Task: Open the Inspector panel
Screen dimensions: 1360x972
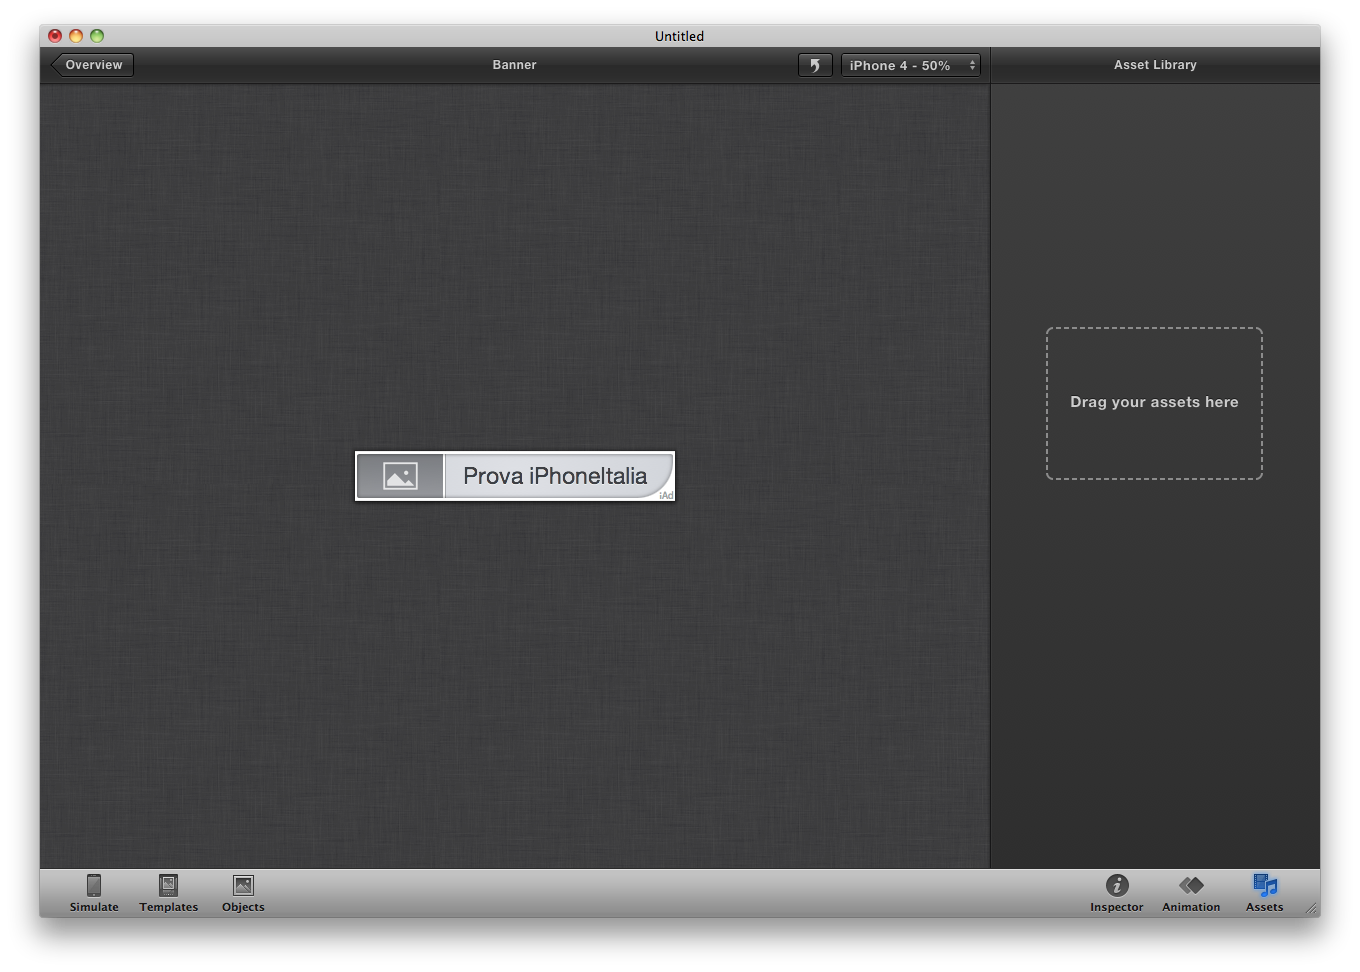Action: pyautogui.click(x=1116, y=892)
